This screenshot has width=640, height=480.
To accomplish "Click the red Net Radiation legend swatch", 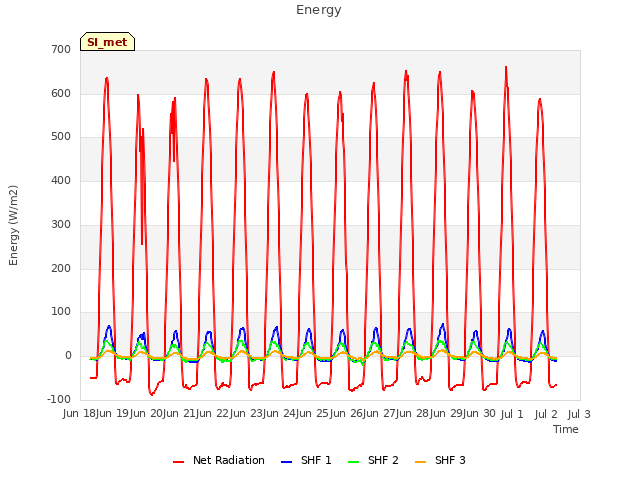I will pyautogui.click(x=179, y=462).
